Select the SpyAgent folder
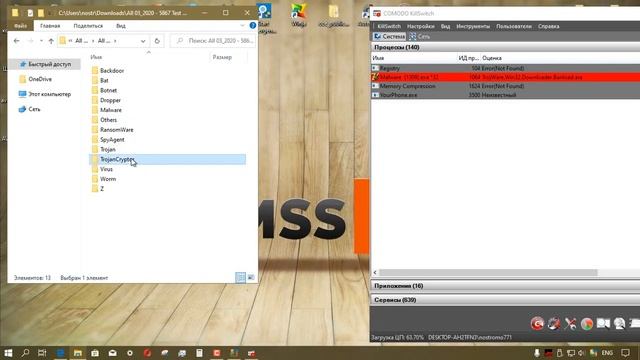 pos(108,140)
